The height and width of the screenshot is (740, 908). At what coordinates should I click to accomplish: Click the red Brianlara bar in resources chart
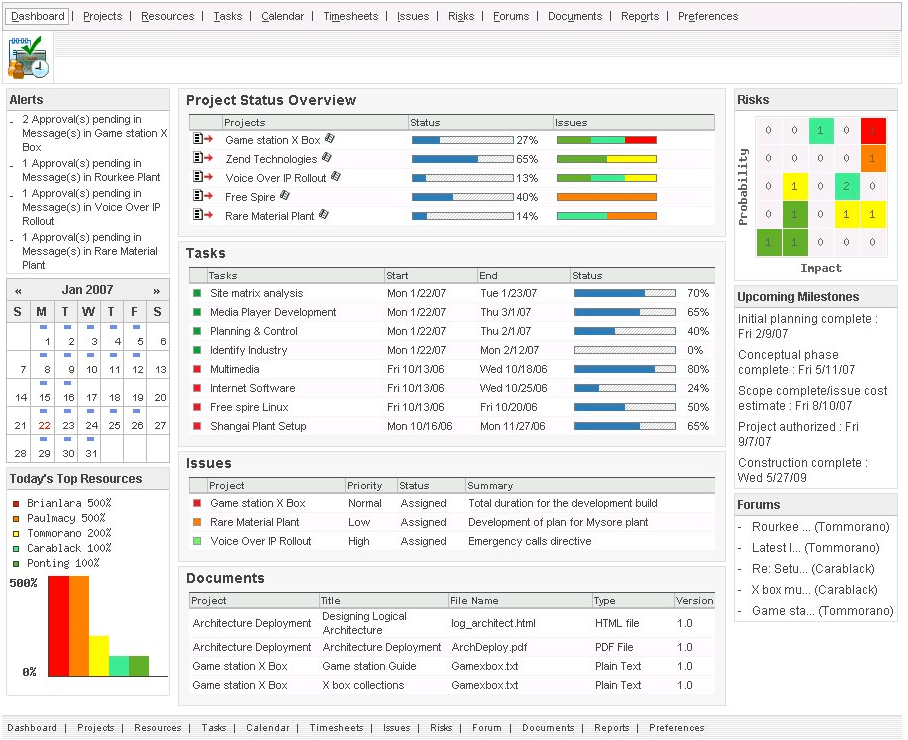point(58,626)
